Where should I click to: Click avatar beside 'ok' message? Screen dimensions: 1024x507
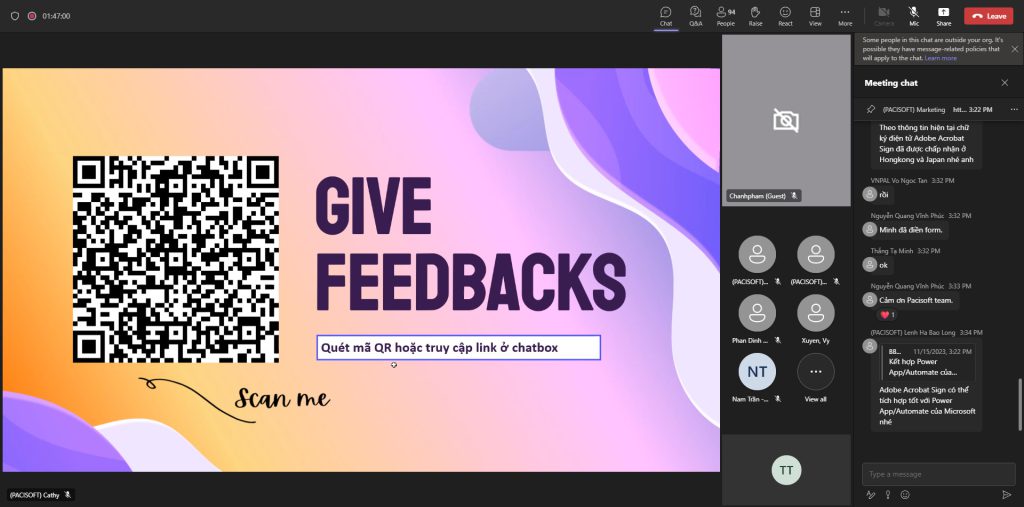(x=869, y=265)
